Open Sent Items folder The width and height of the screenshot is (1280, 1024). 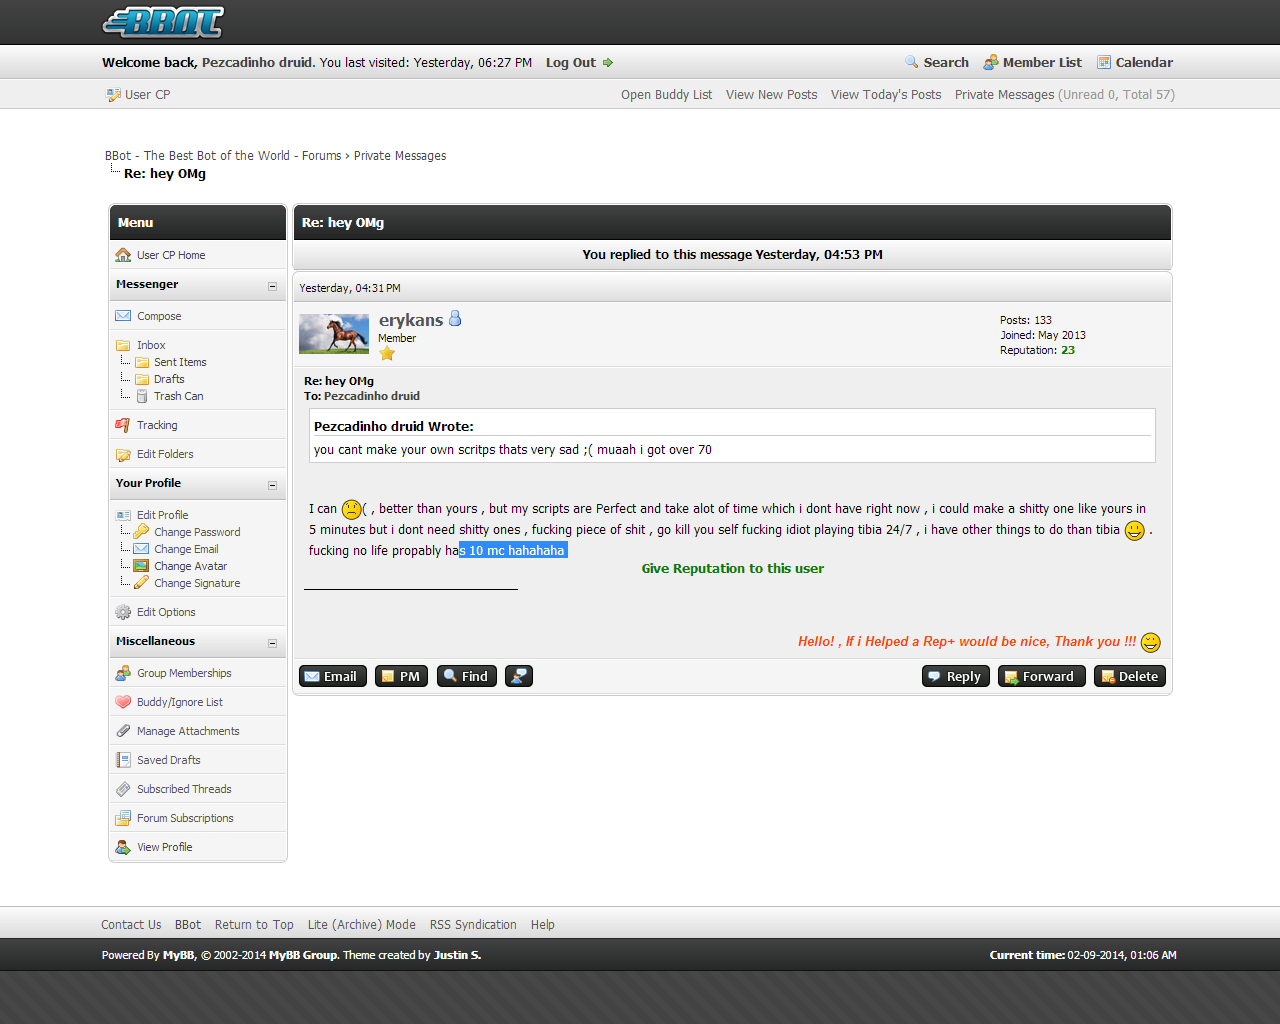pyautogui.click(x=180, y=362)
